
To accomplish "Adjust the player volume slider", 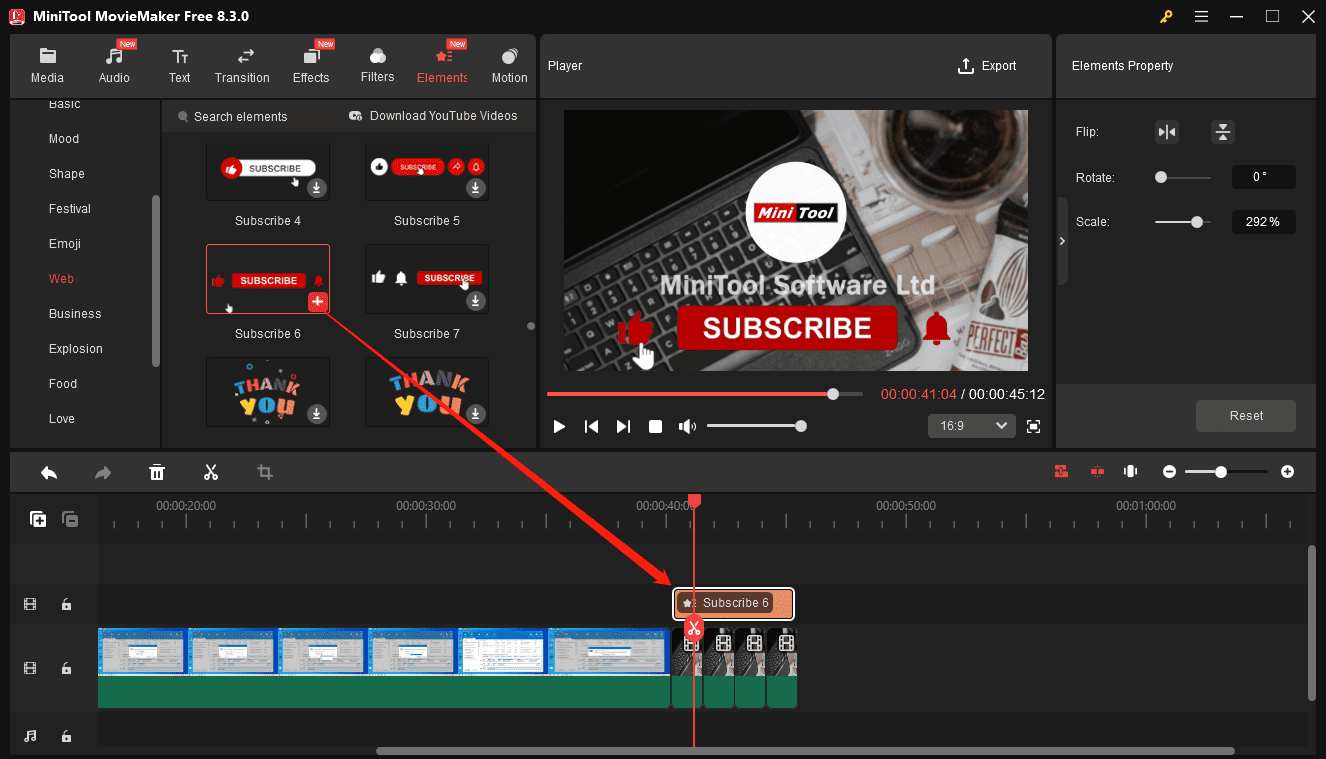I will coord(754,426).
